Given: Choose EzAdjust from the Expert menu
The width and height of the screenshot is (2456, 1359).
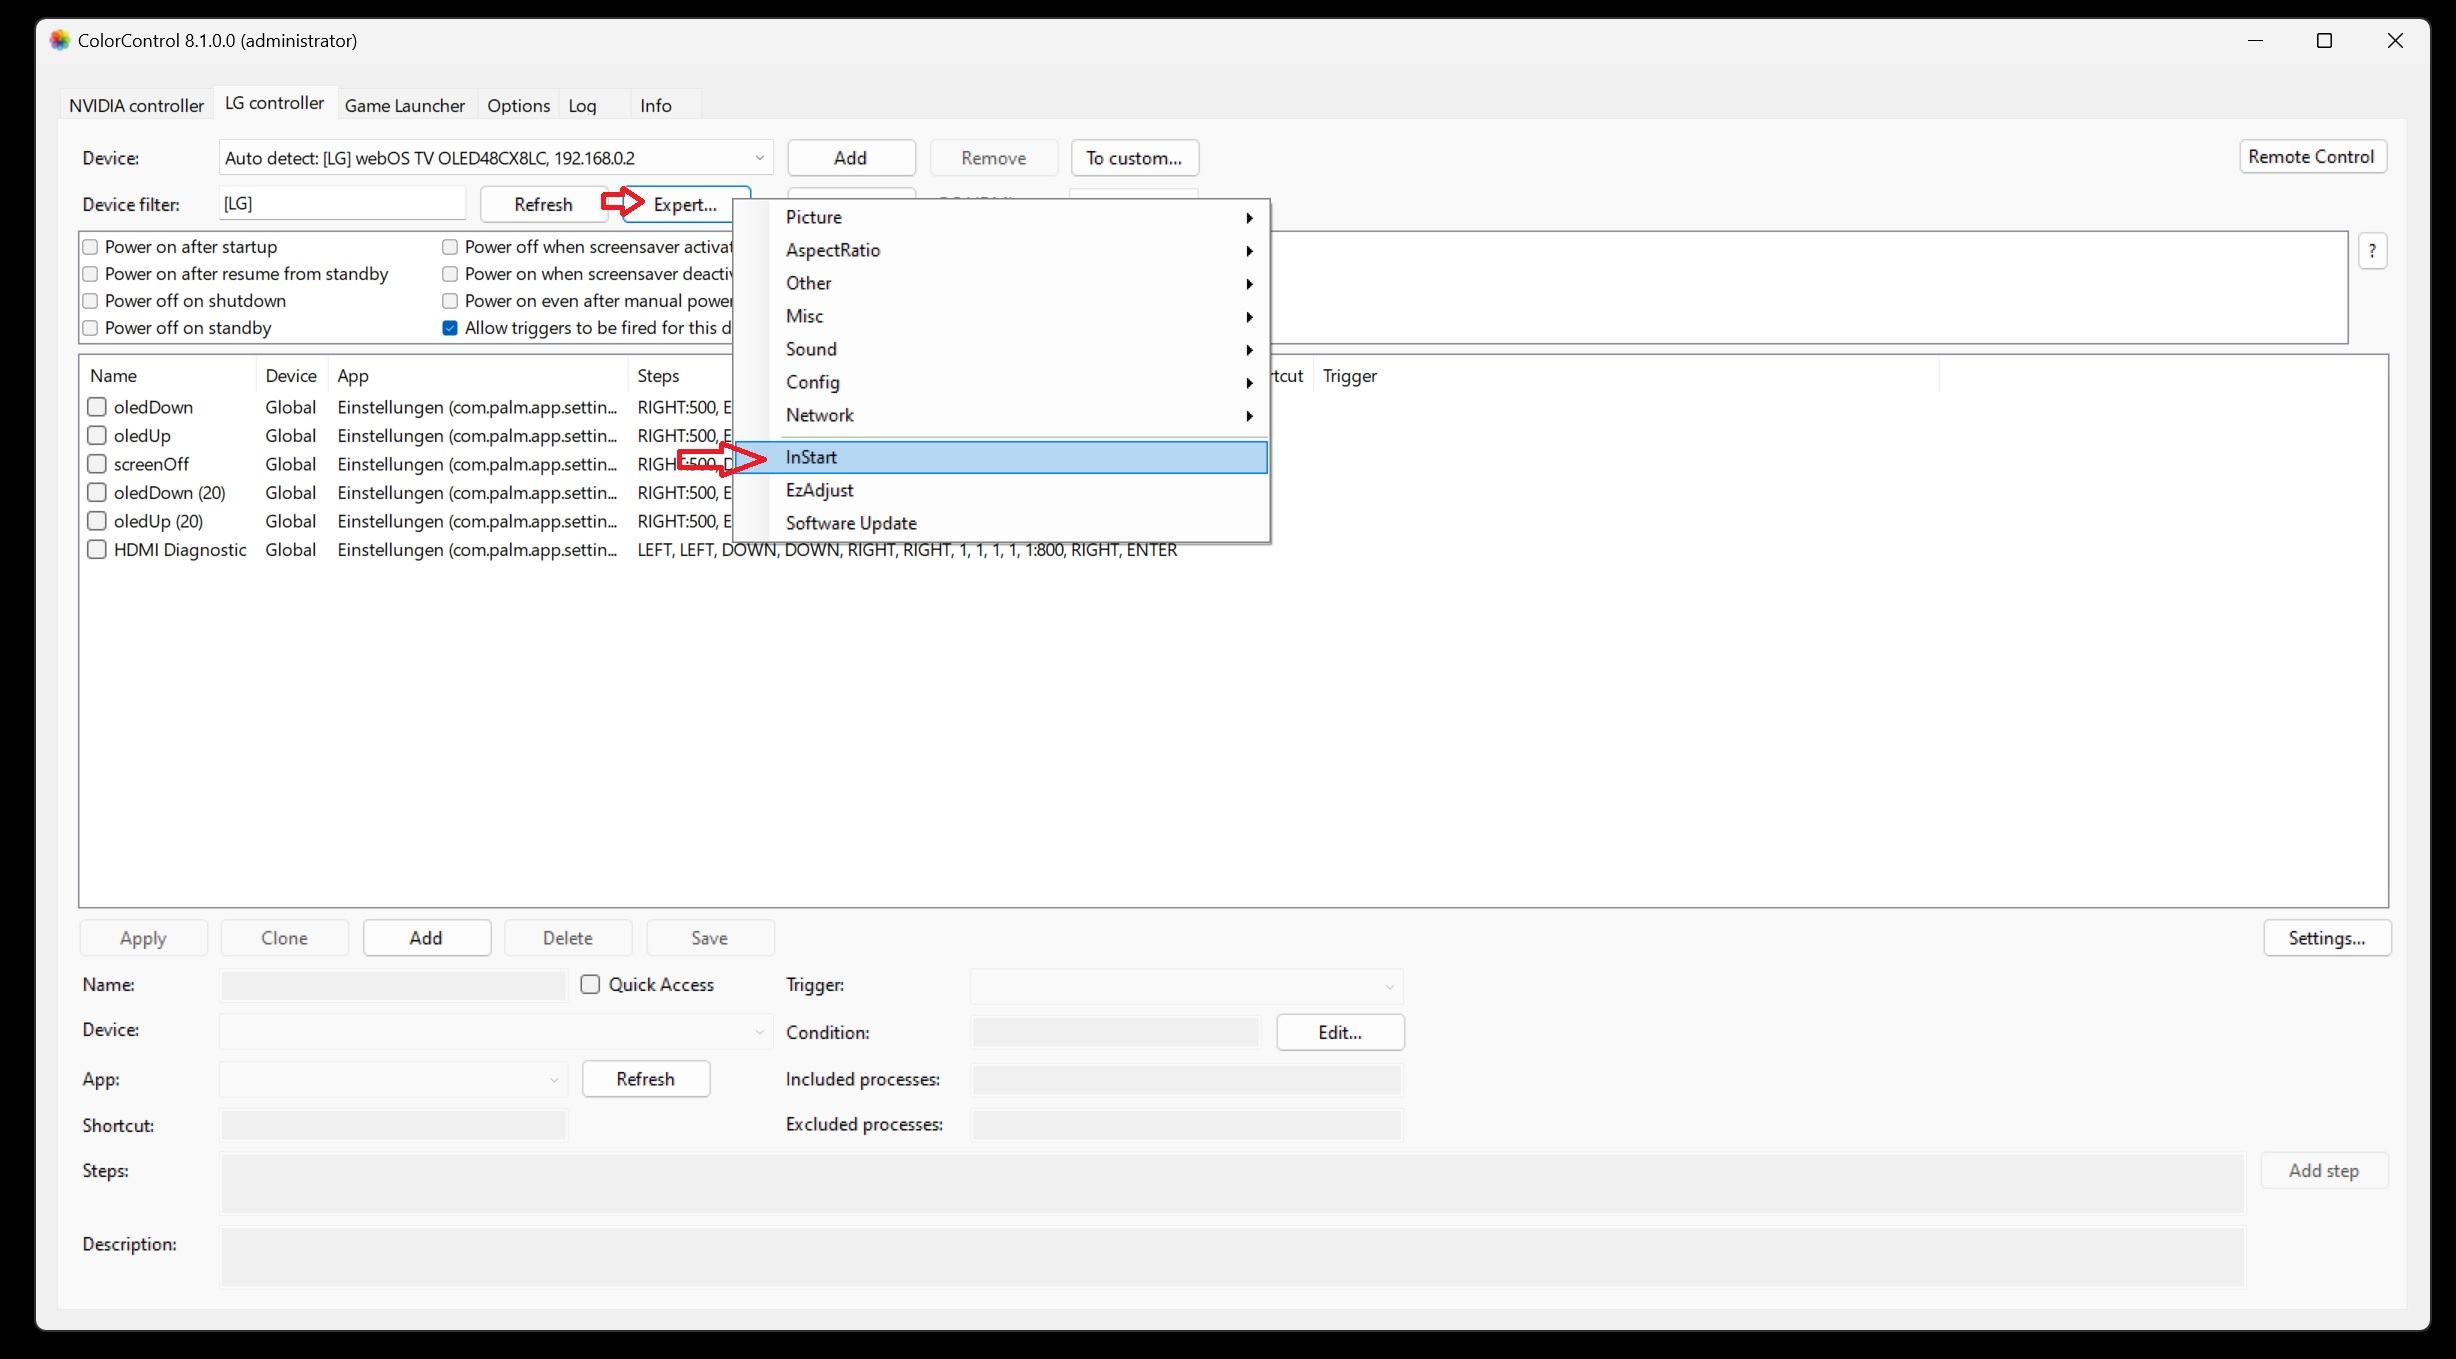Looking at the screenshot, I should (1001, 490).
